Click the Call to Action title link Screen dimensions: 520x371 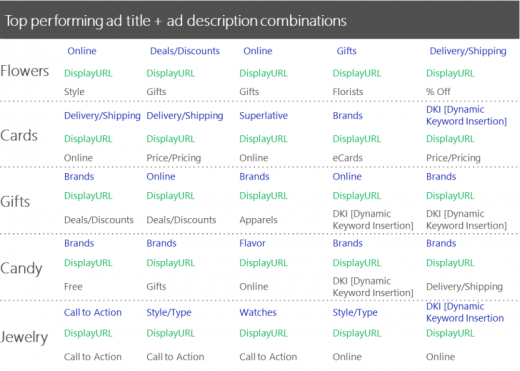click(x=93, y=312)
